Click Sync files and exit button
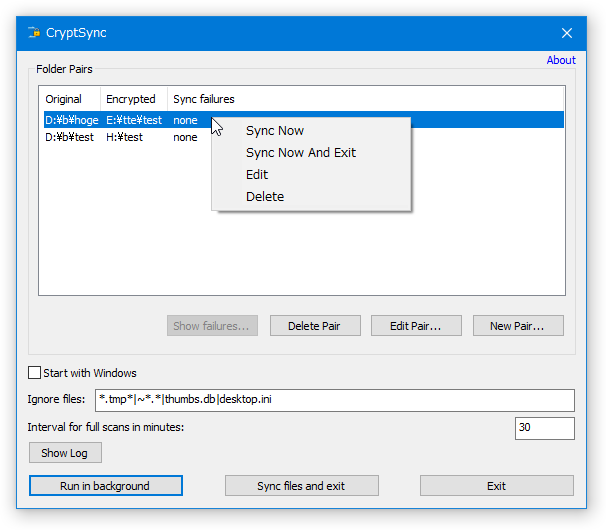This screenshot has width=606, height=530. coord(301,486)
